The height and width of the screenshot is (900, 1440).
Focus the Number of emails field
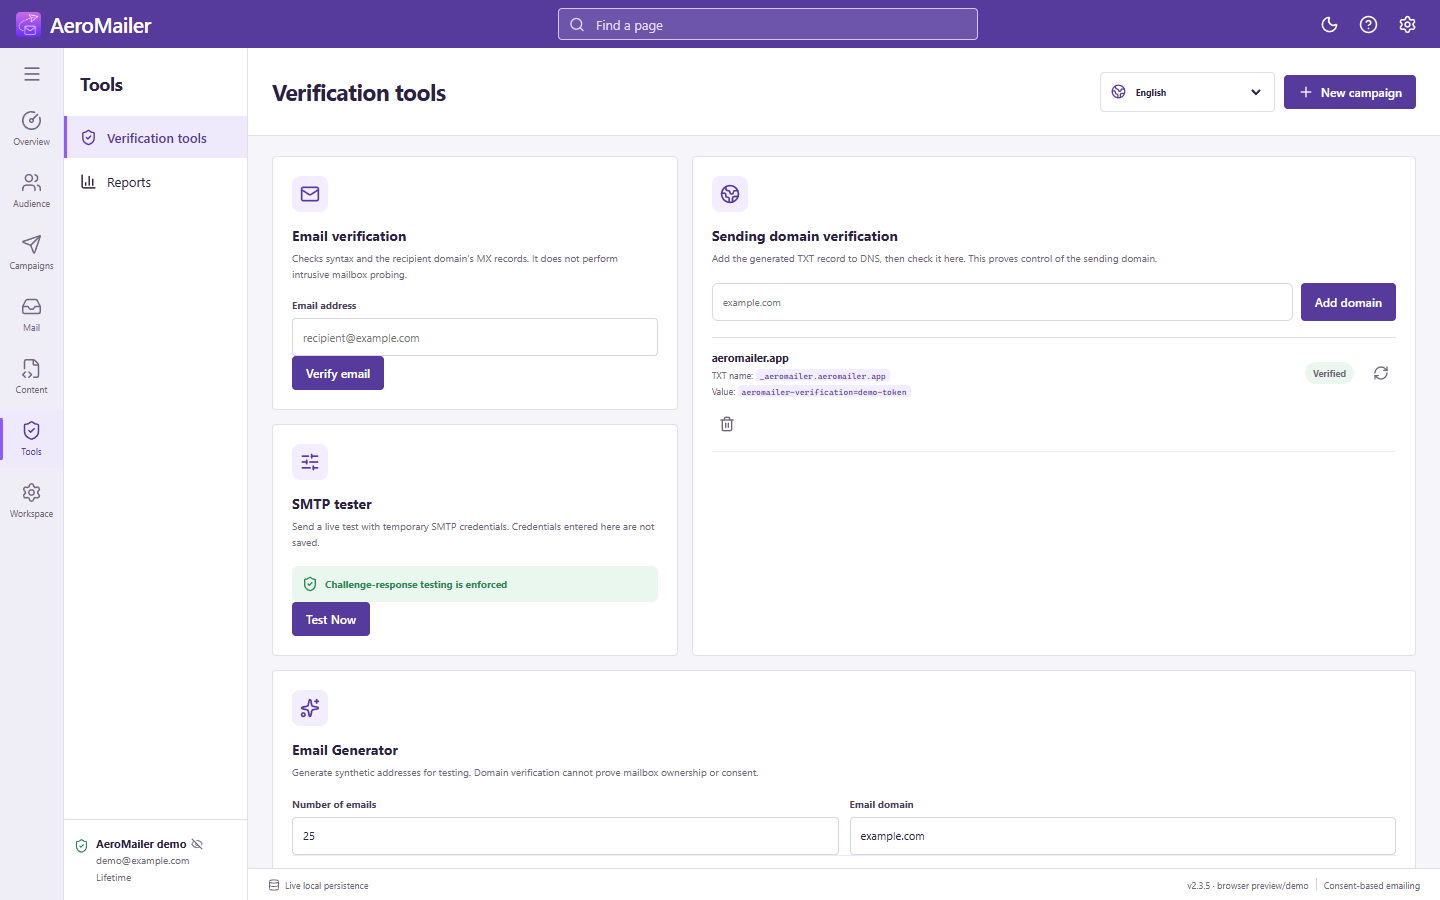[565, 836]
